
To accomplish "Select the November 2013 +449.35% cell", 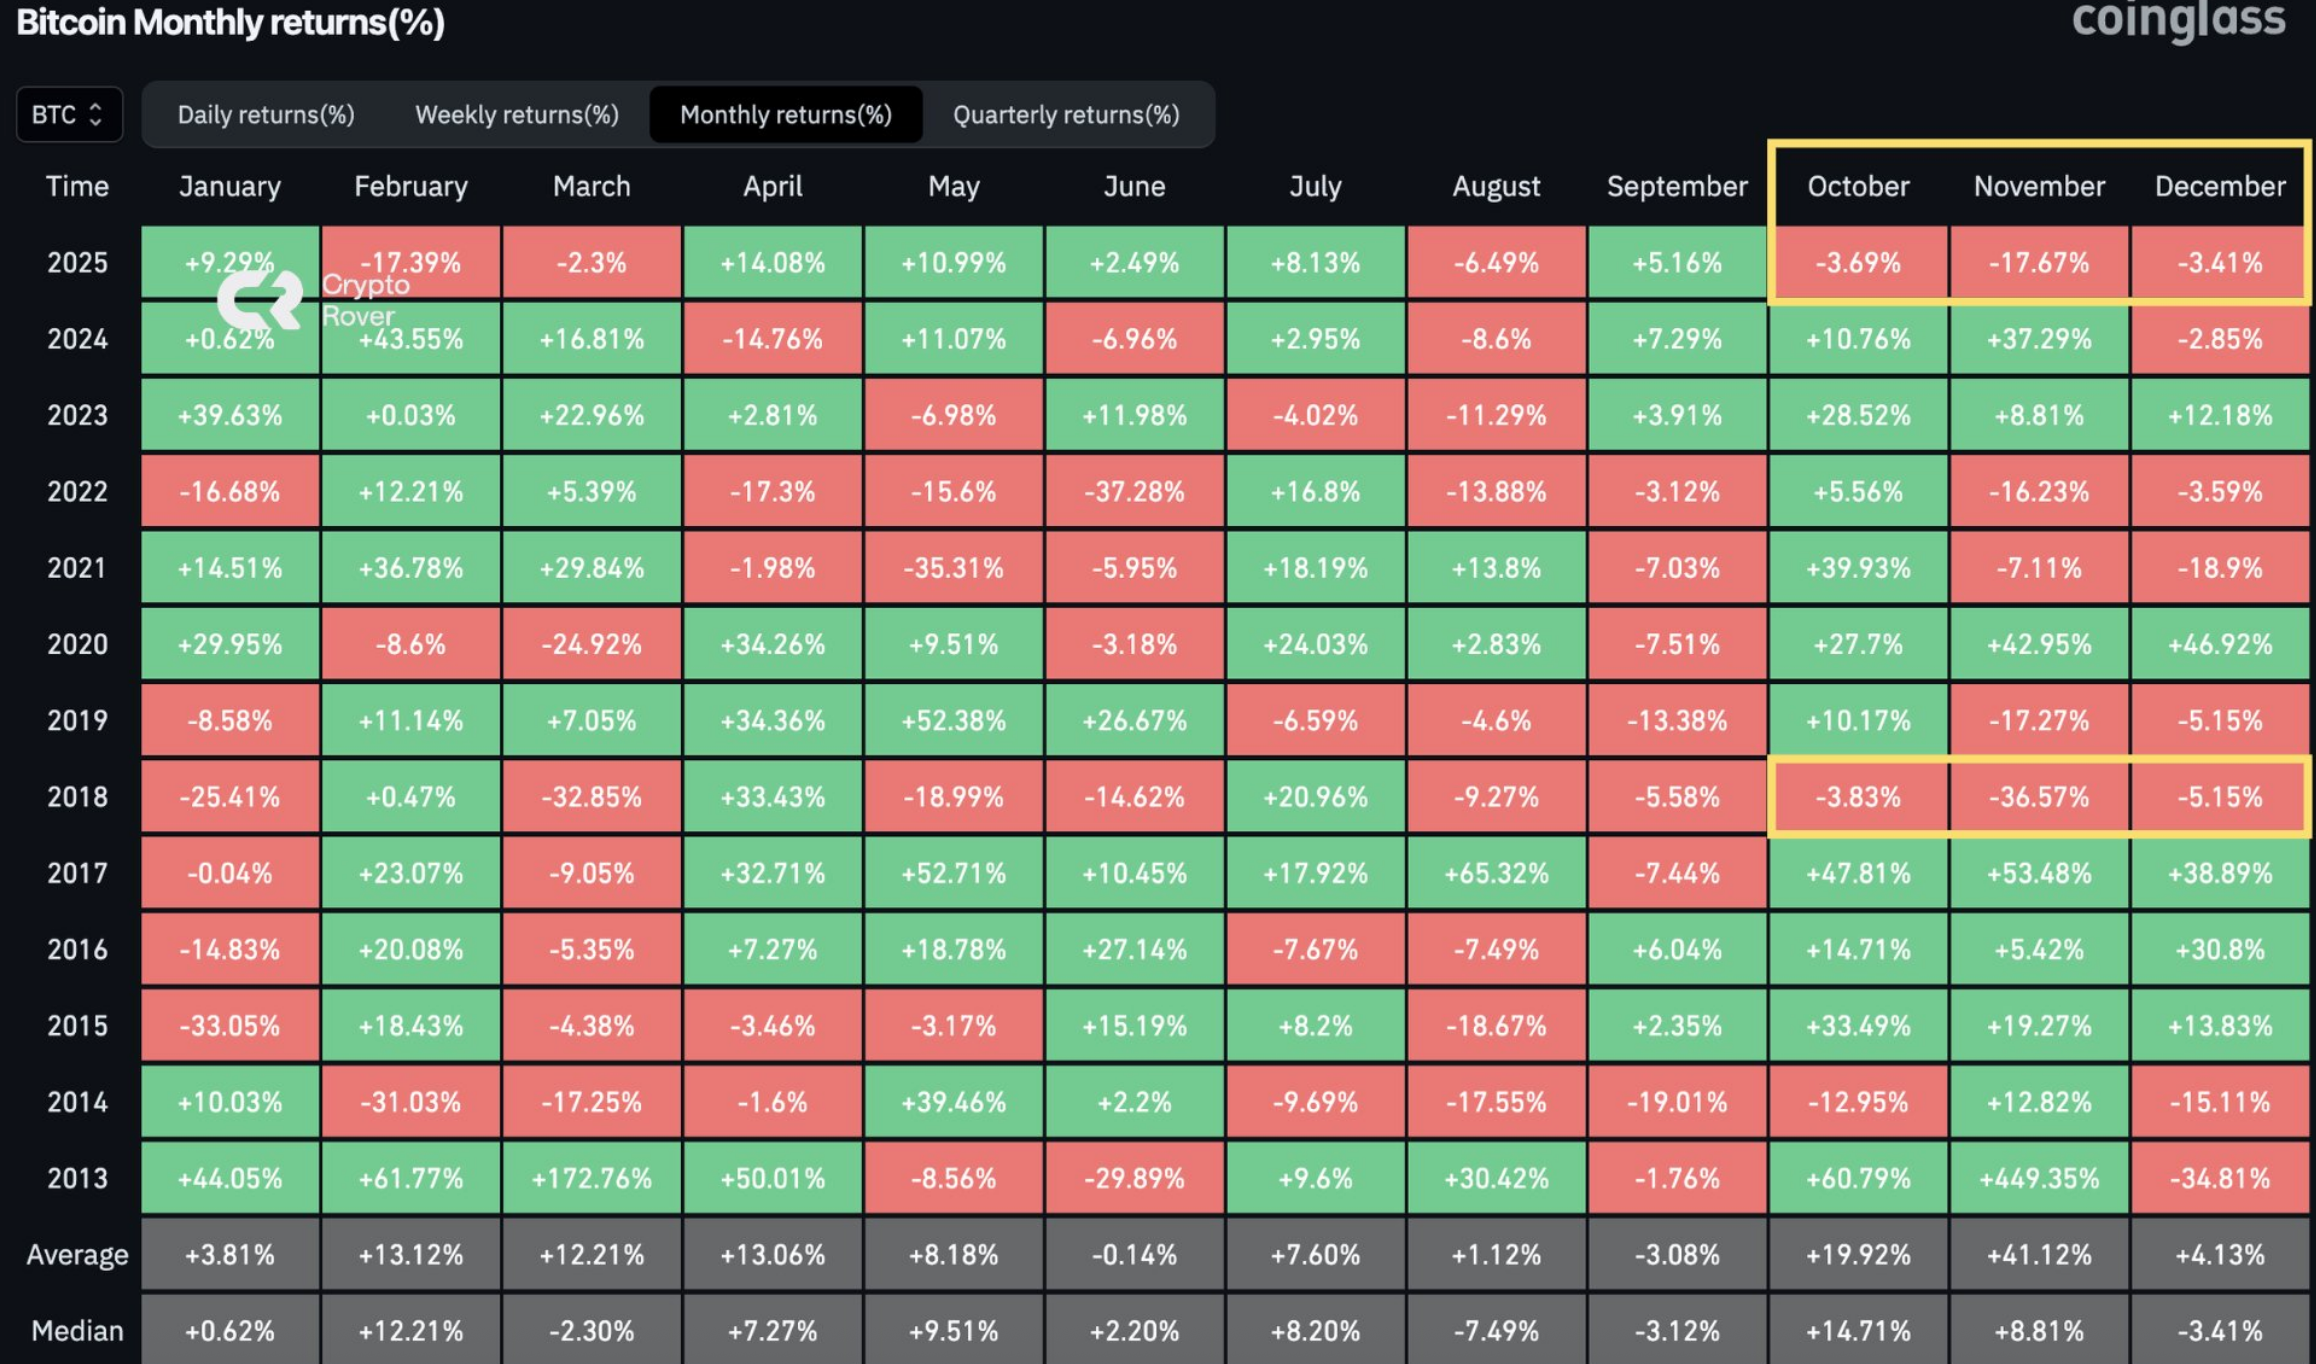I will 2039,1178.
